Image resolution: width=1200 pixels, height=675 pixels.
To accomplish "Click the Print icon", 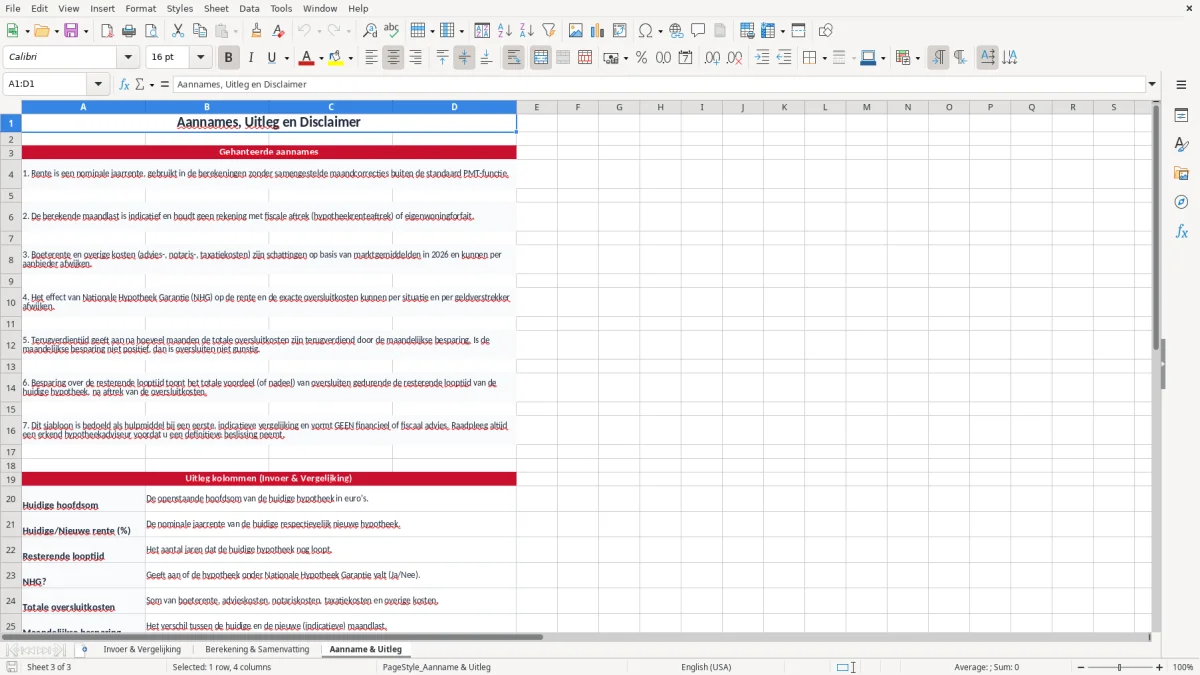I will point(129,31).
